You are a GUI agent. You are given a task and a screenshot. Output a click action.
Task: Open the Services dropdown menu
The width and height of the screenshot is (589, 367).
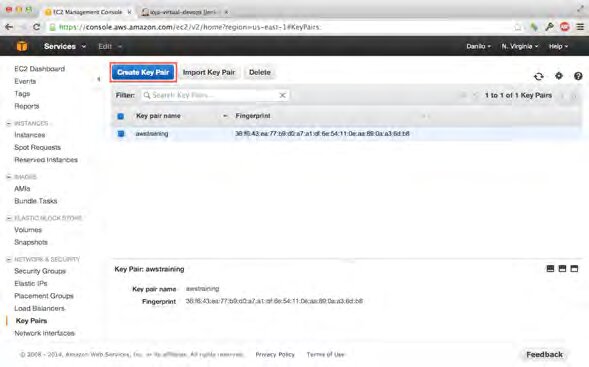[65, 46]
